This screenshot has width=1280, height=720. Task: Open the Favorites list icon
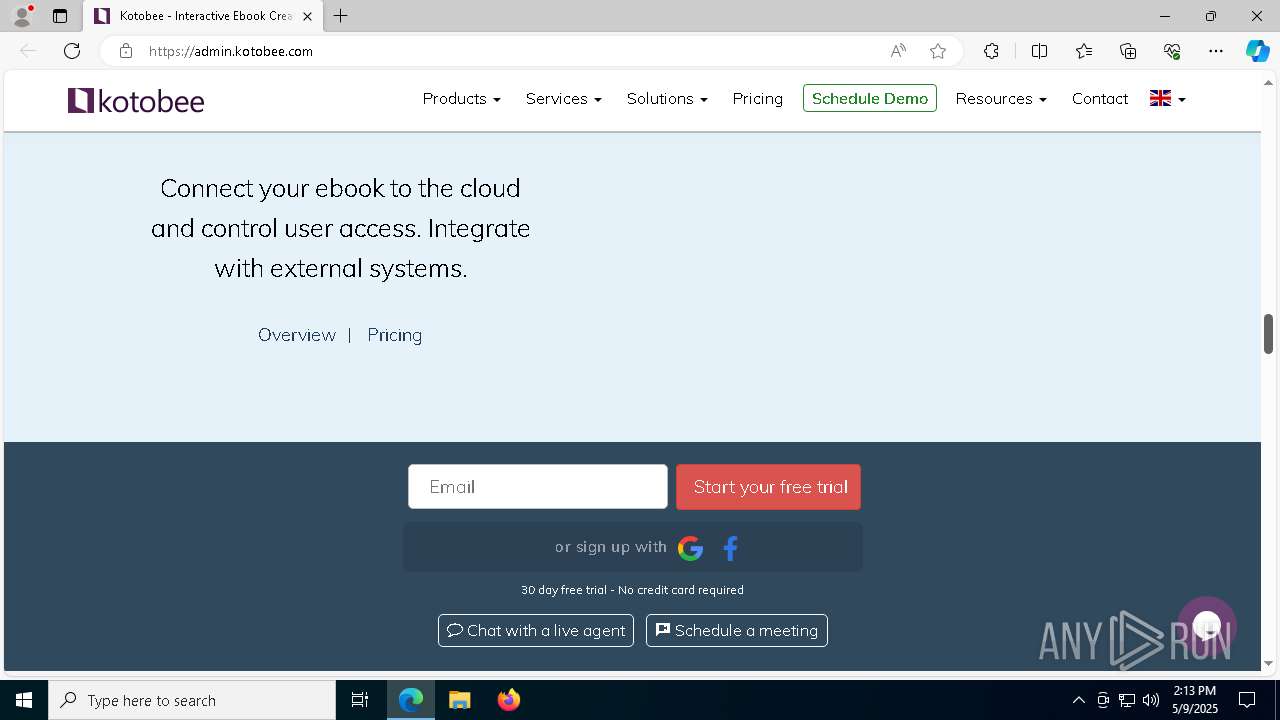point(1084,51)
